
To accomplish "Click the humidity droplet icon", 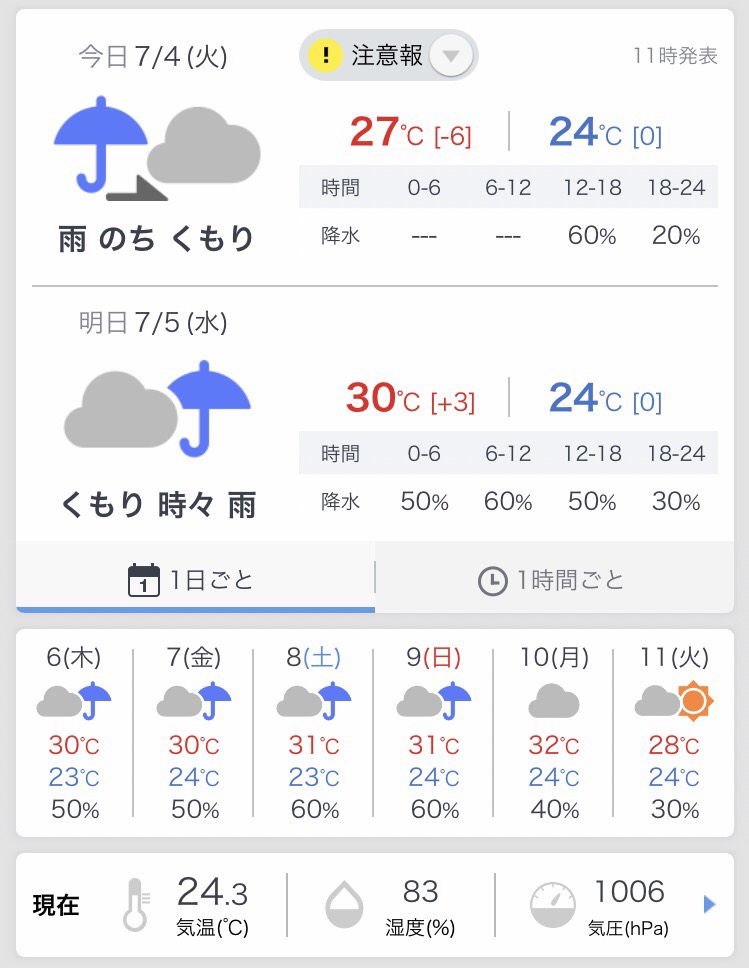I will click(344, 904).
